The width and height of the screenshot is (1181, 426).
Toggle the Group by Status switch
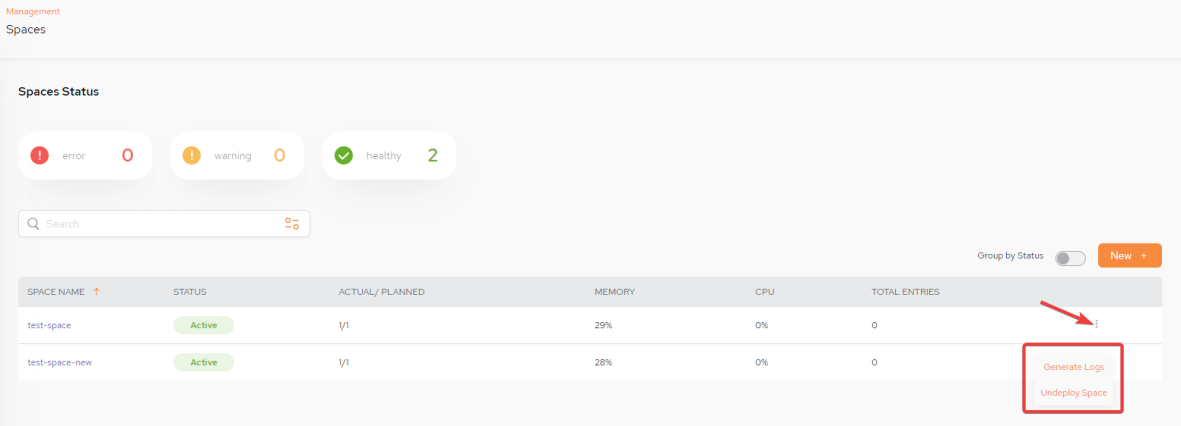(1070, 258)
